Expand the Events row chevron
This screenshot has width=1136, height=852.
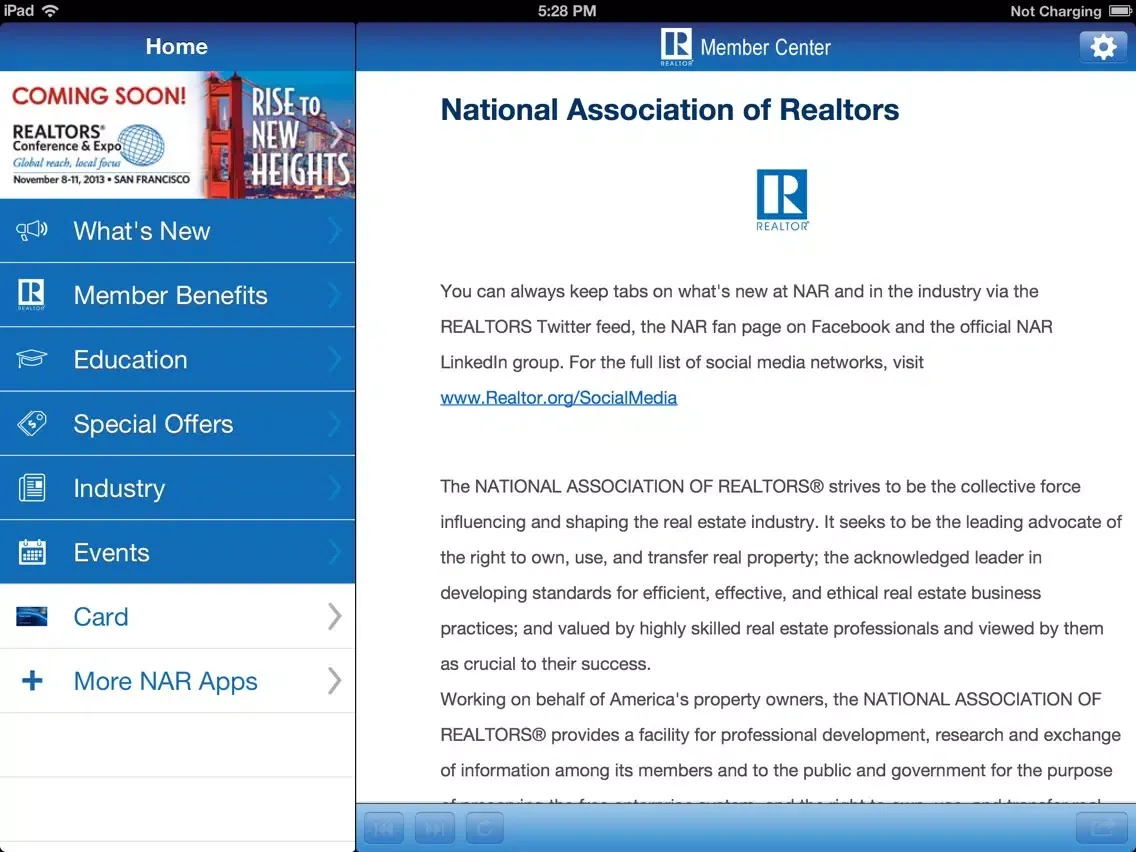pos(335,552)
